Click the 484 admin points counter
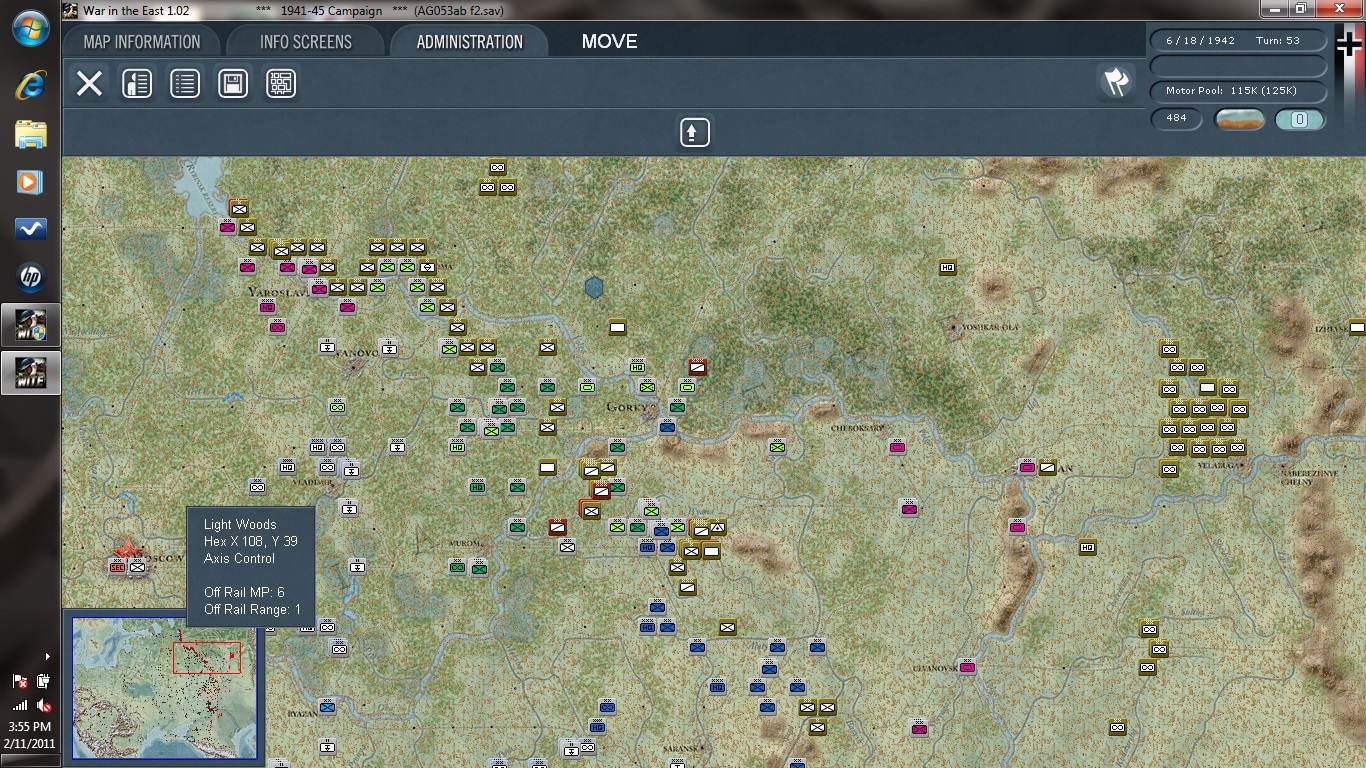This screenshot has width=1366, height=768. tap(1176, 119)
